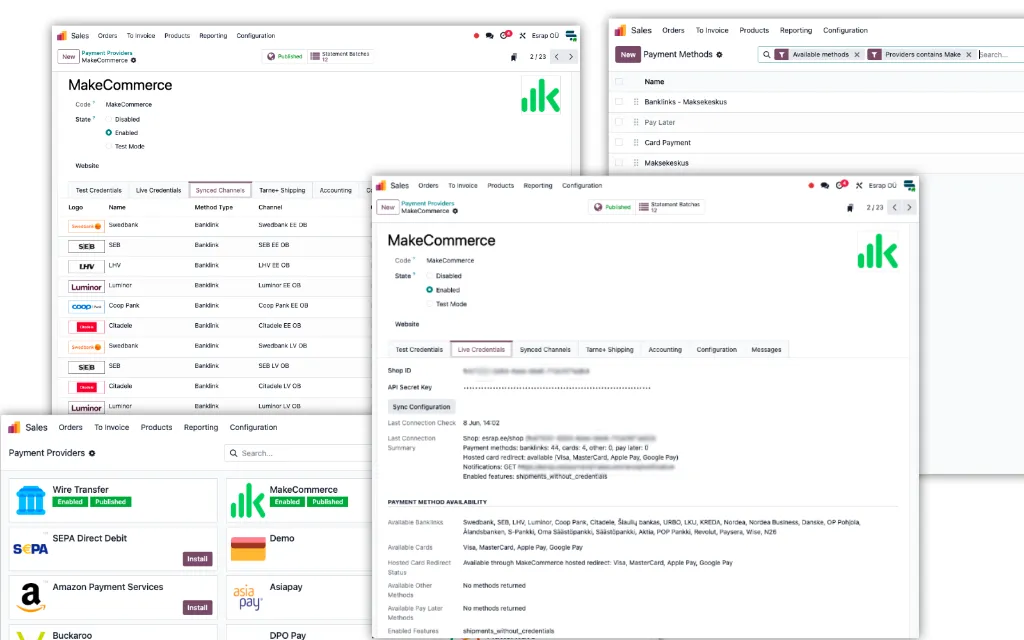Select Test Mode state in front window
The image size is (1024, 640).
tap(430, 304)
